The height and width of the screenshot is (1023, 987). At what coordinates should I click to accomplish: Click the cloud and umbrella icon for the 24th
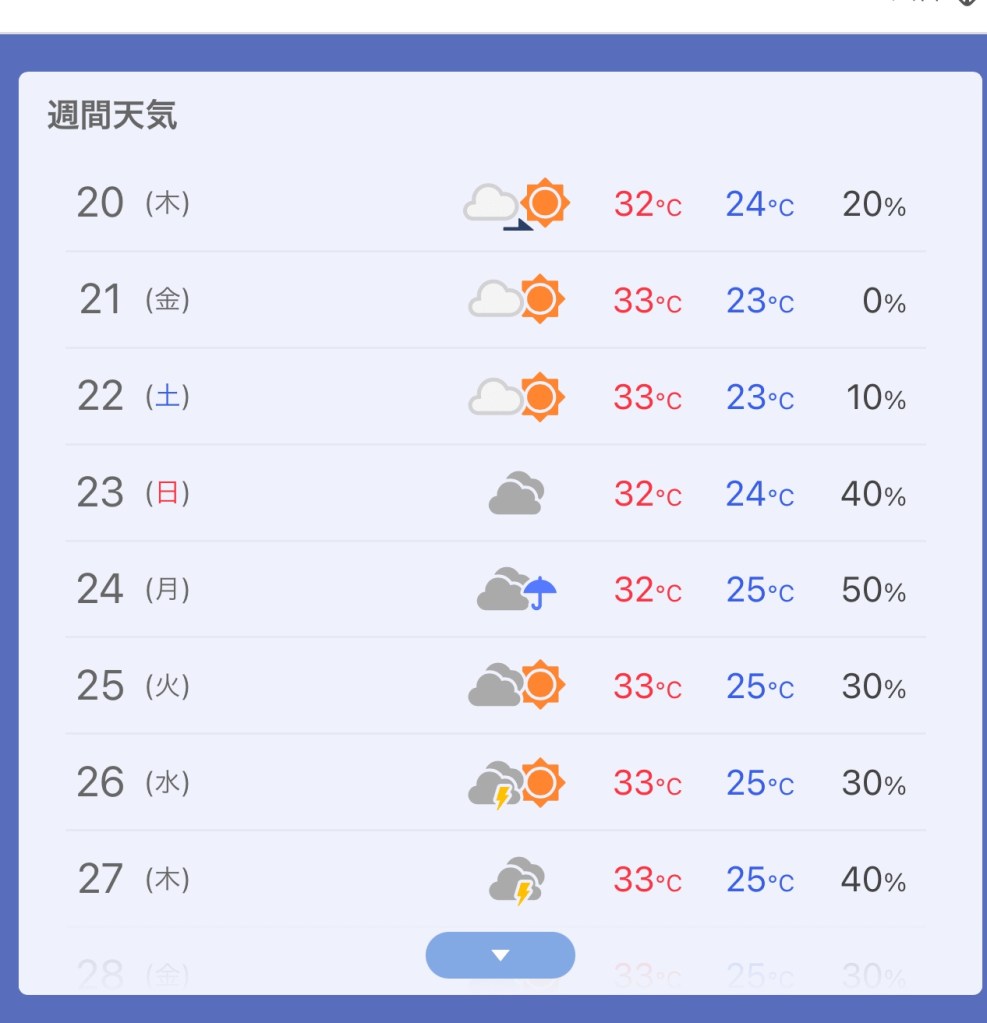(x=516, y=590)
